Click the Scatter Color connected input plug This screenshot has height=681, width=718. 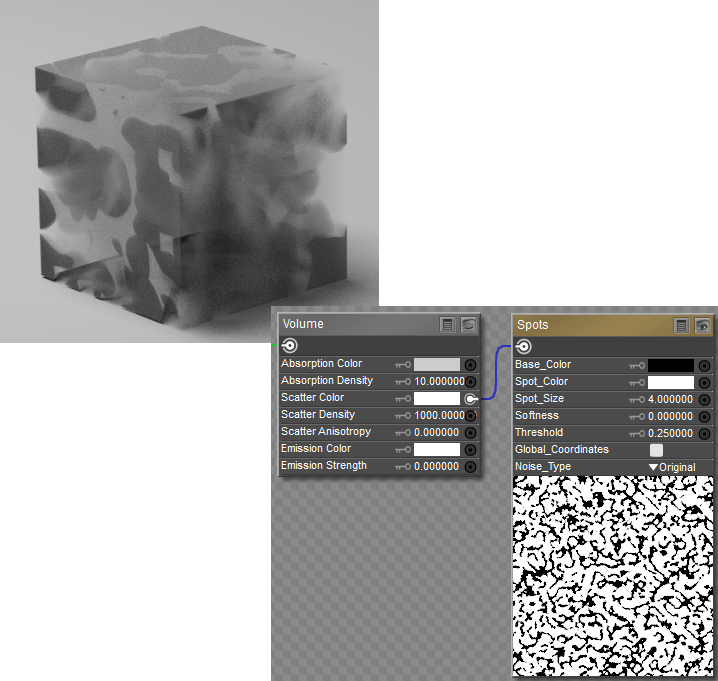tap(470, 398)
